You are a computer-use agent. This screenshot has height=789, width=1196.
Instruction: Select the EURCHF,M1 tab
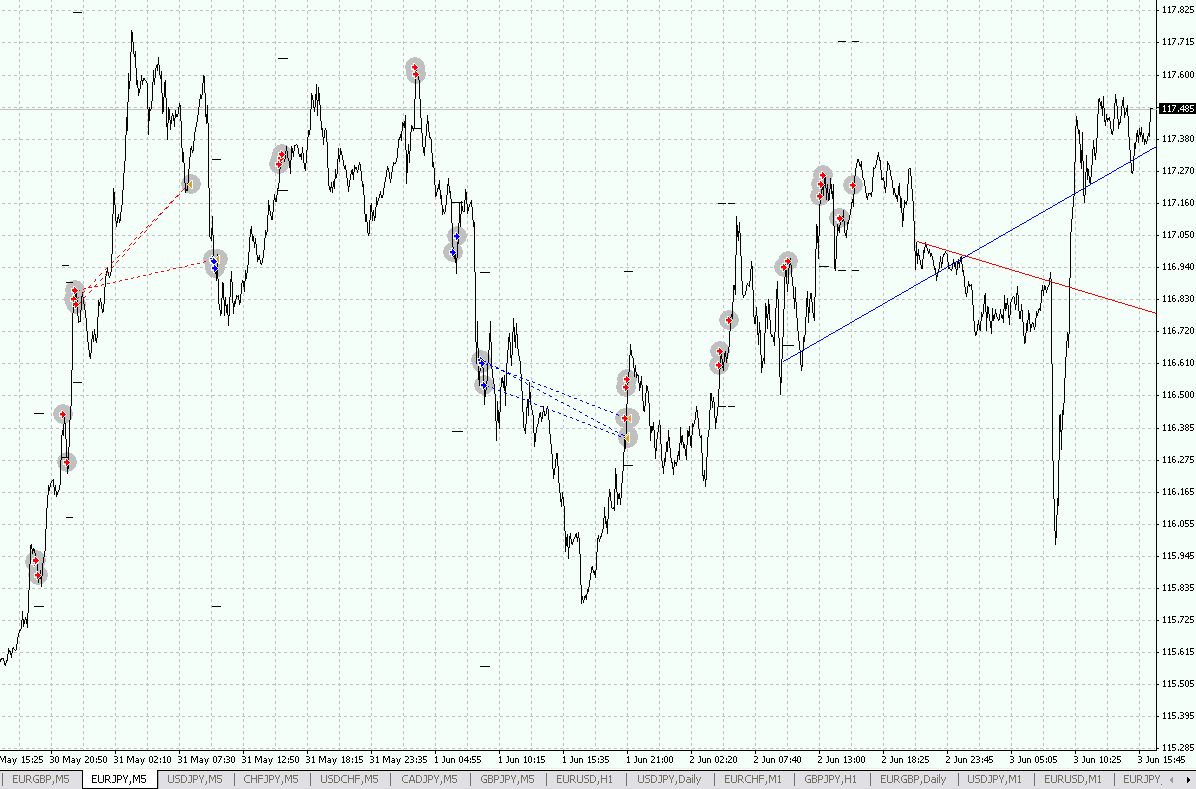(x=753, y=779)
